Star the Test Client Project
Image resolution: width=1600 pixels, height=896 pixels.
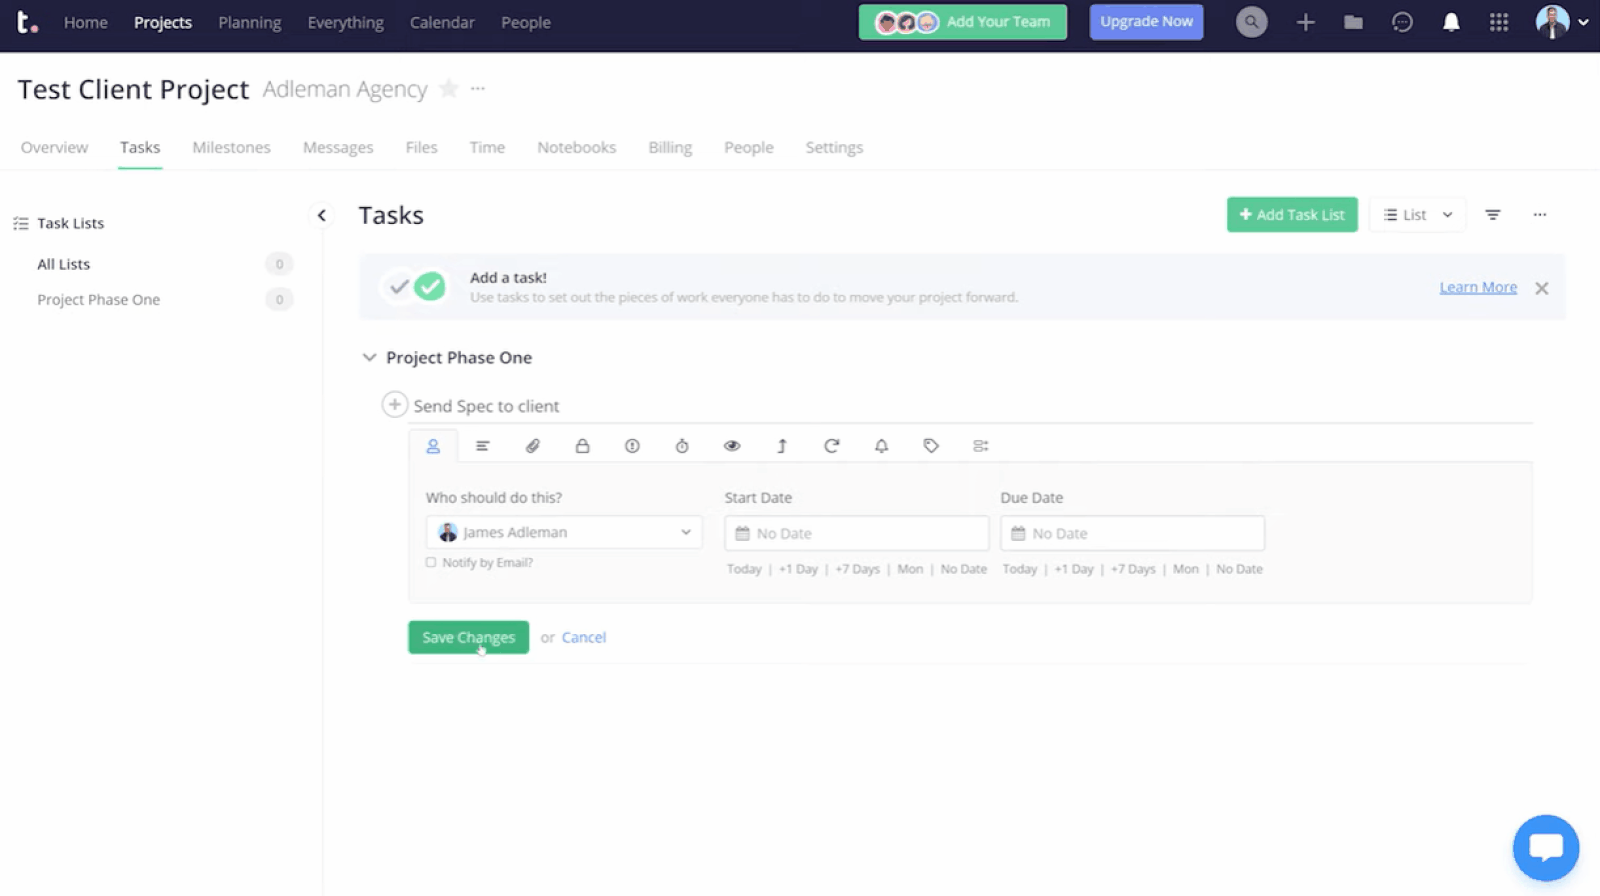pos(449,89)
